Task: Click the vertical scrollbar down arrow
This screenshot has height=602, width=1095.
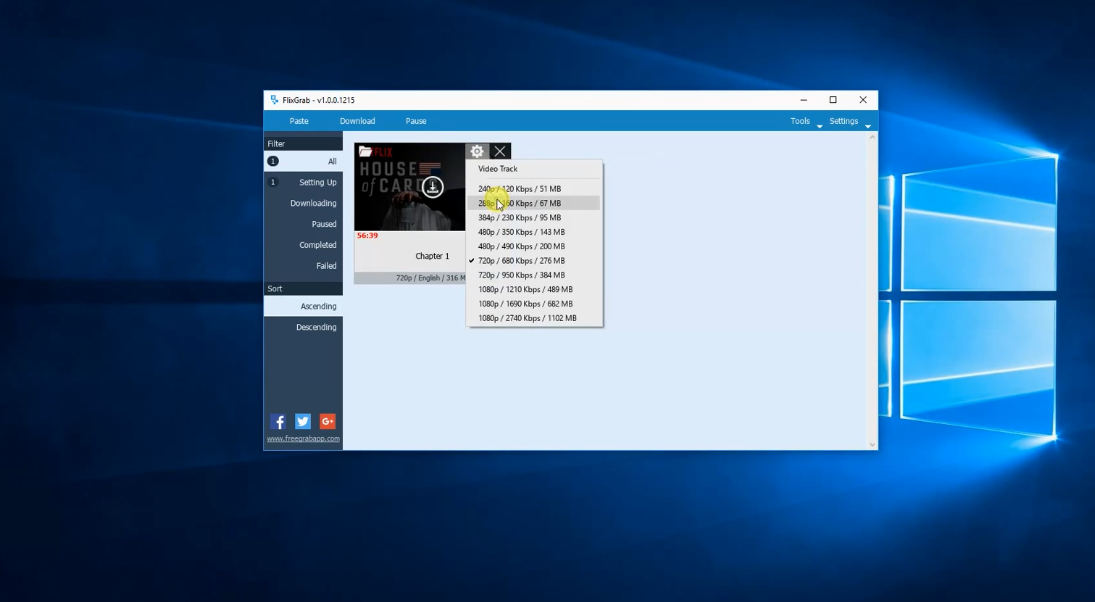Action: pos(871,444)
